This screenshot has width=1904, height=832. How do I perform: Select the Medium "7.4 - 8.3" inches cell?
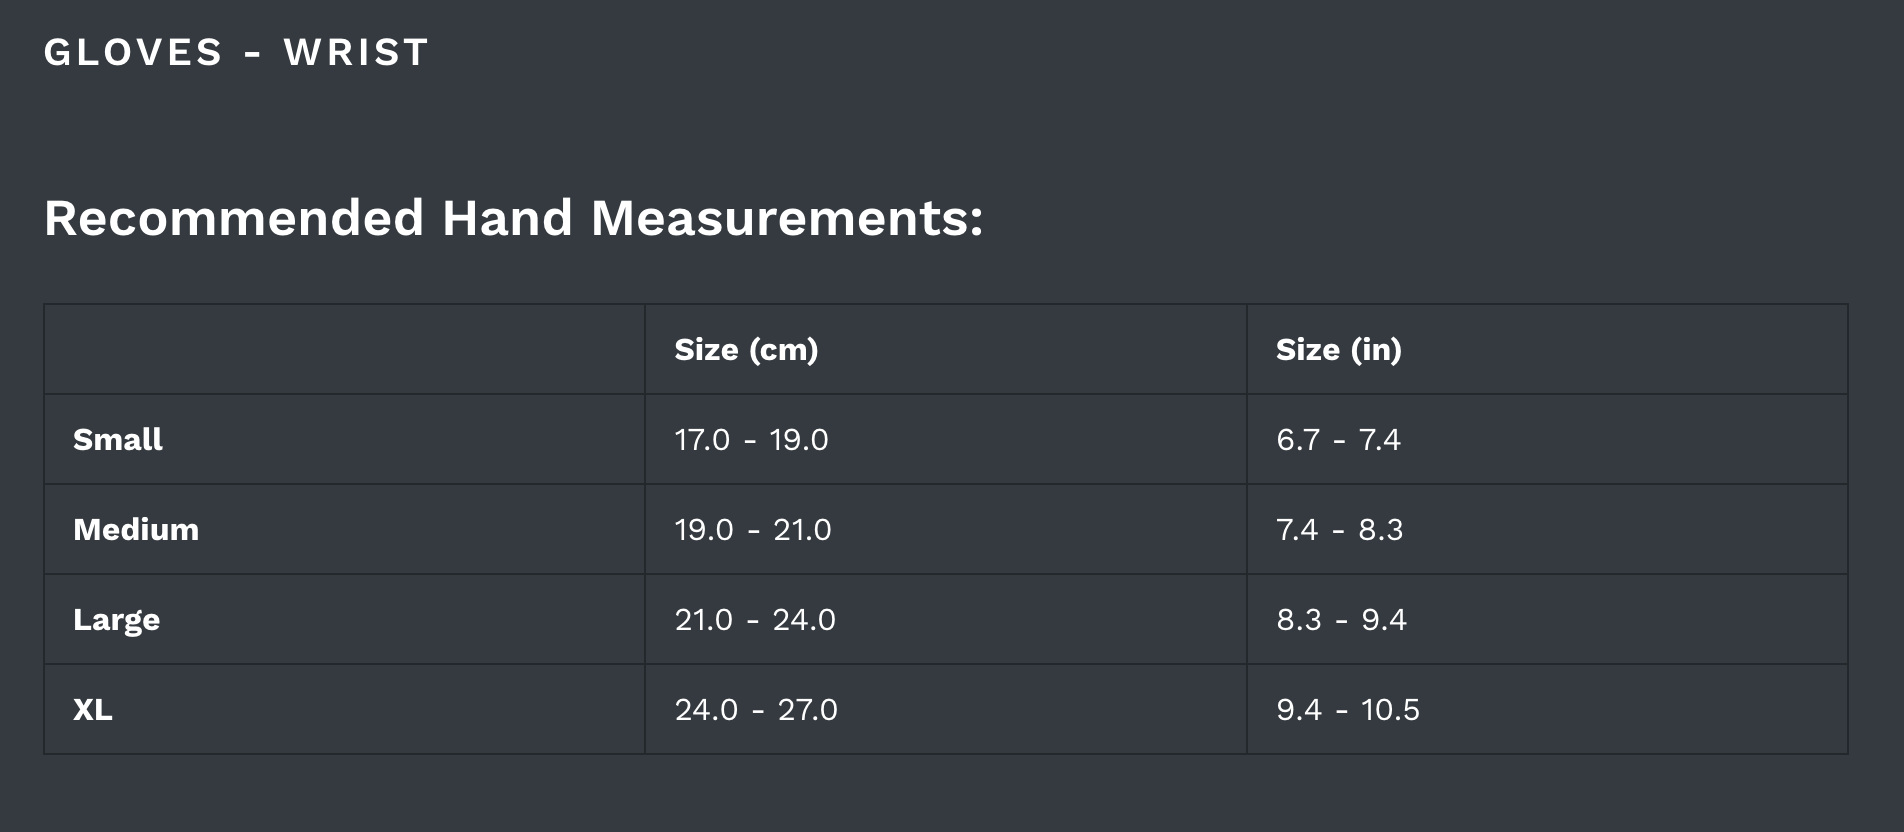(1339, 530)
